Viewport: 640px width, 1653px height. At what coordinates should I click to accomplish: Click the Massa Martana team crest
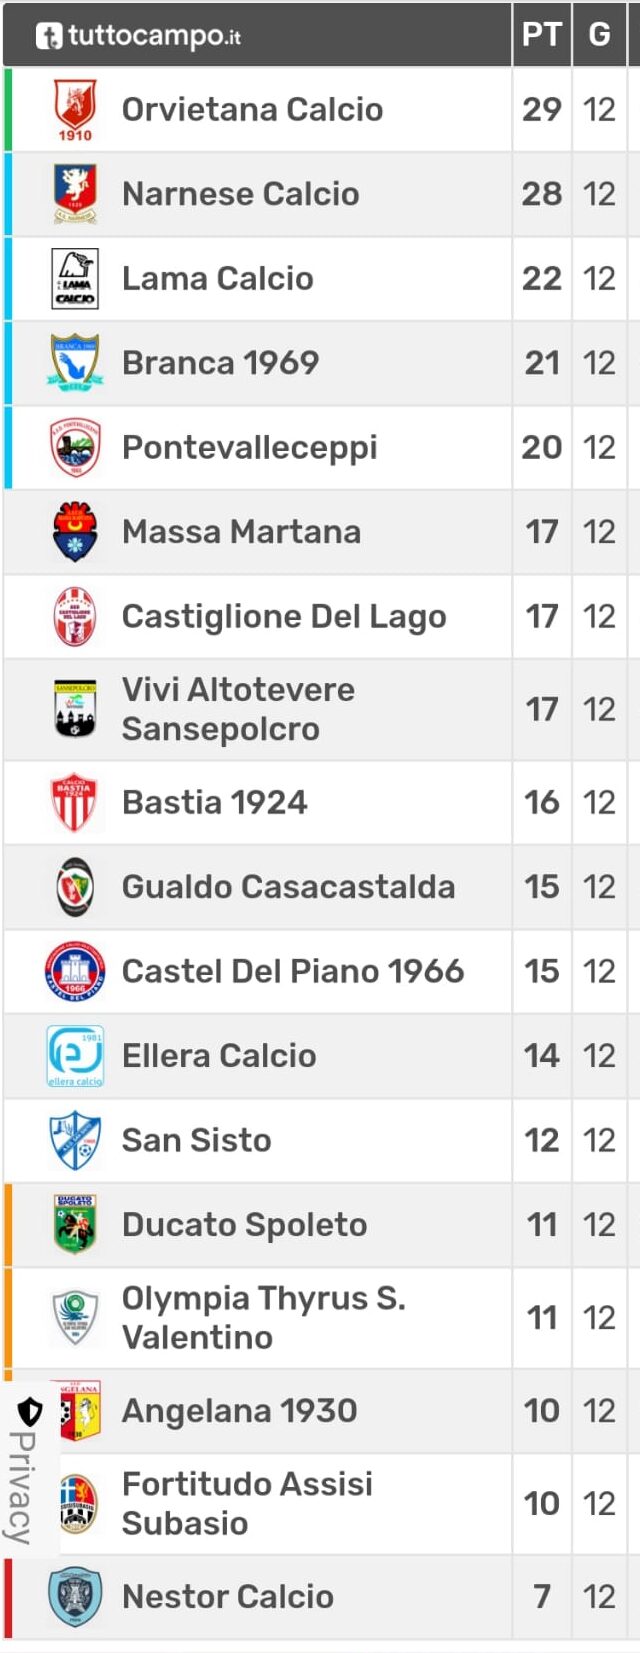tap(75, 532)
